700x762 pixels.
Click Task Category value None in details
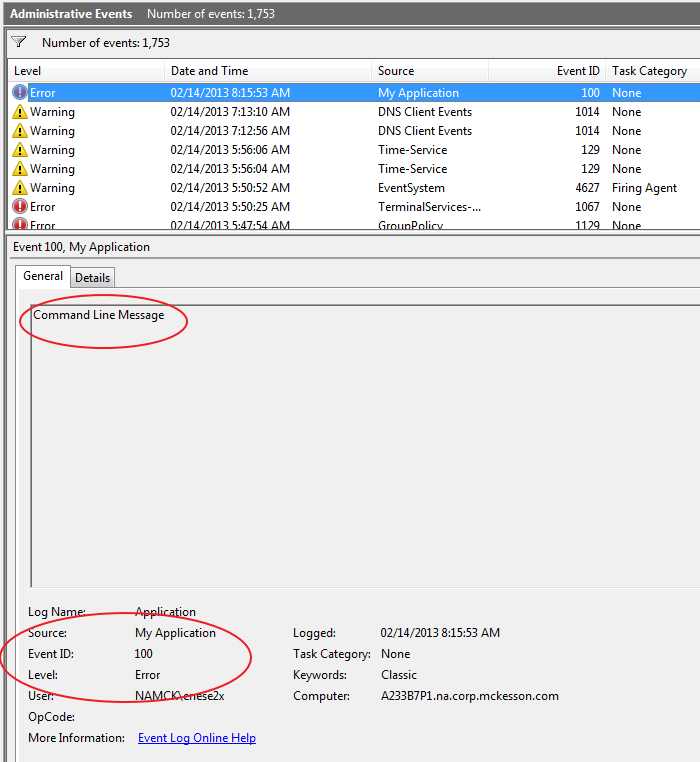point(395,654)
